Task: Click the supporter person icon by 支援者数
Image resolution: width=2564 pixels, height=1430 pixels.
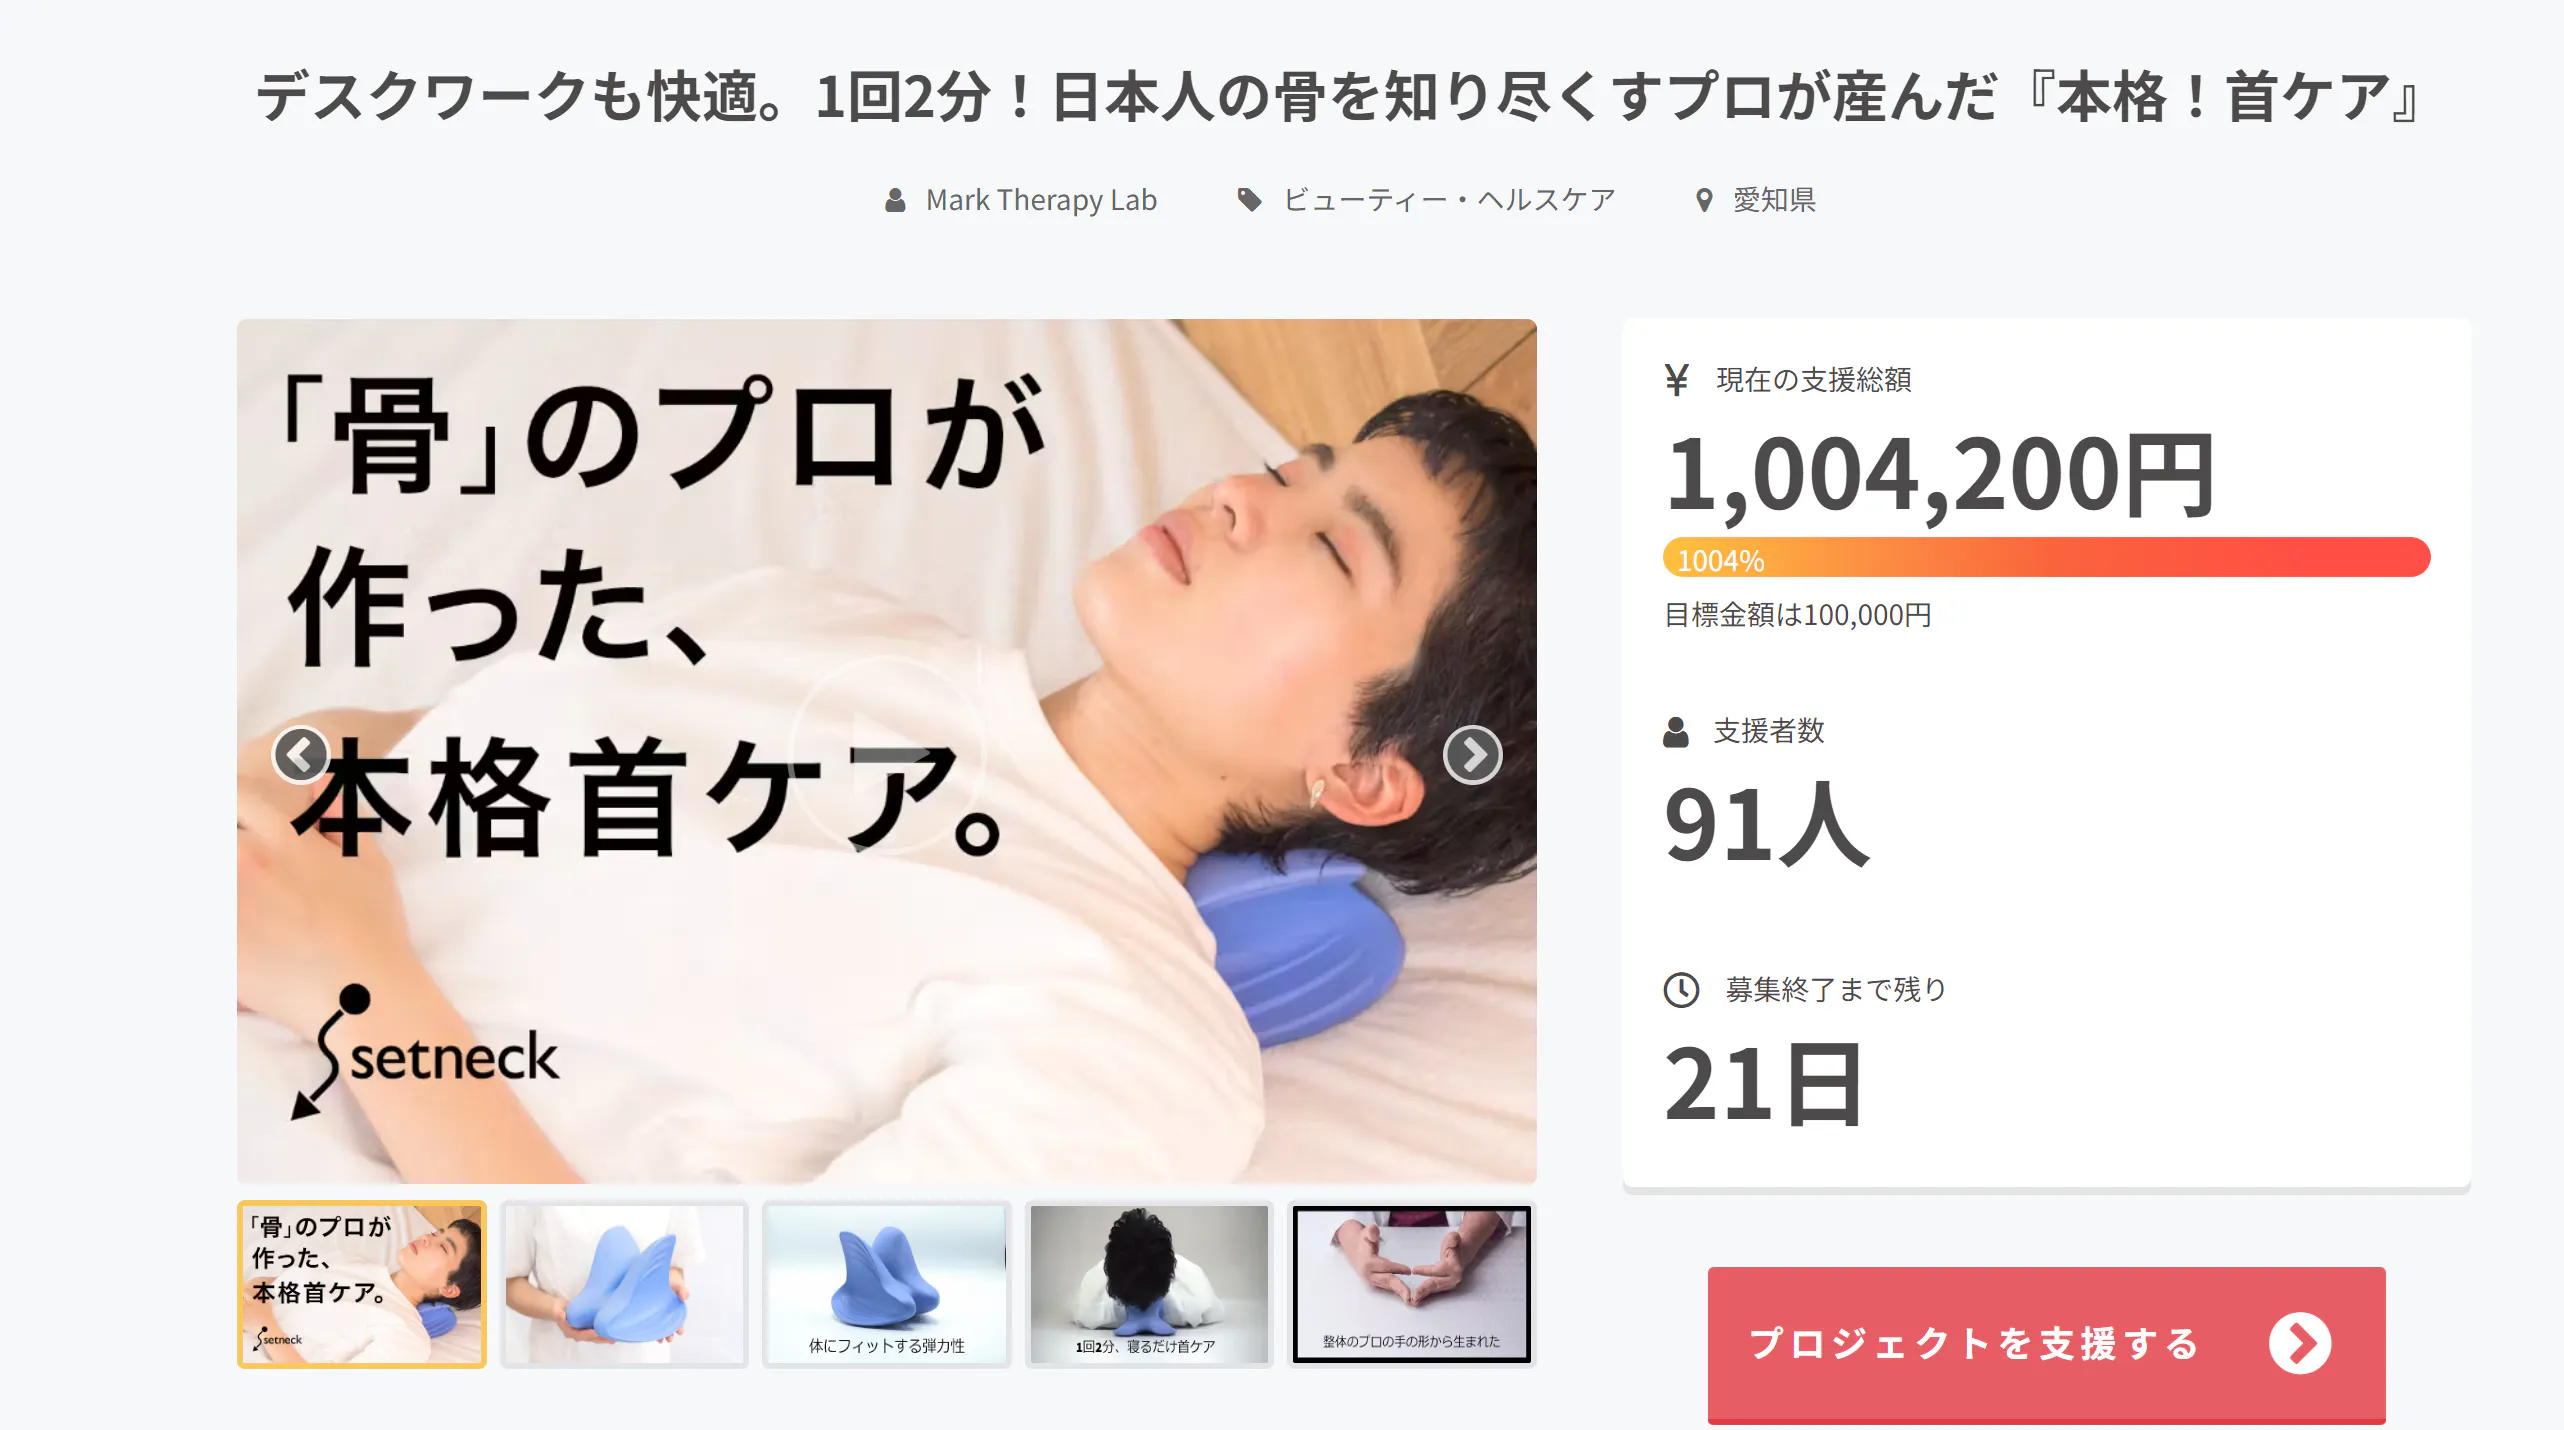Action: pyautogui.click(x=1676, y=732)
